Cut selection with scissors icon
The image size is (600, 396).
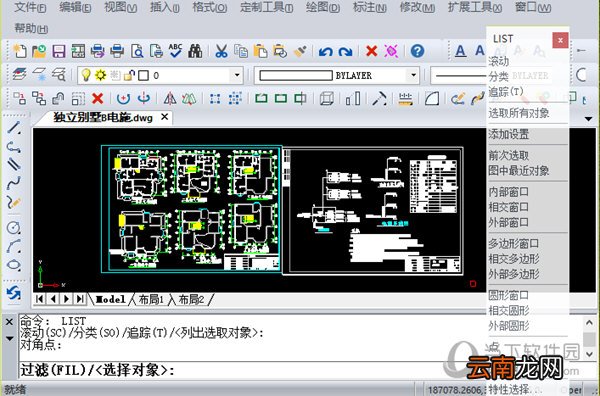coord(221,51)
